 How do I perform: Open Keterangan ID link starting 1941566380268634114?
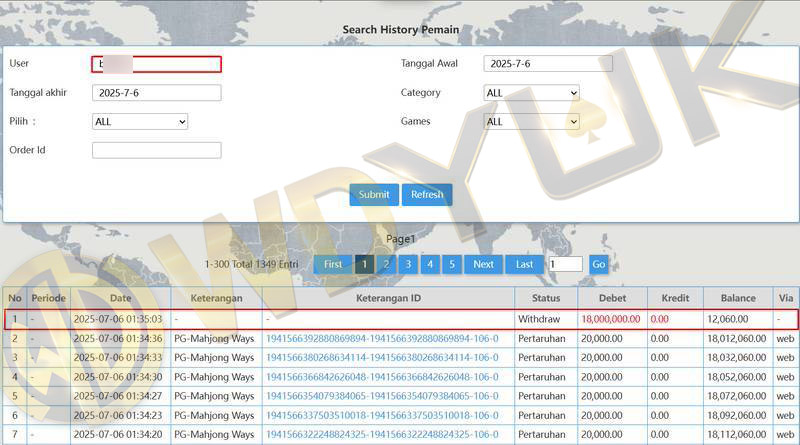382,358
